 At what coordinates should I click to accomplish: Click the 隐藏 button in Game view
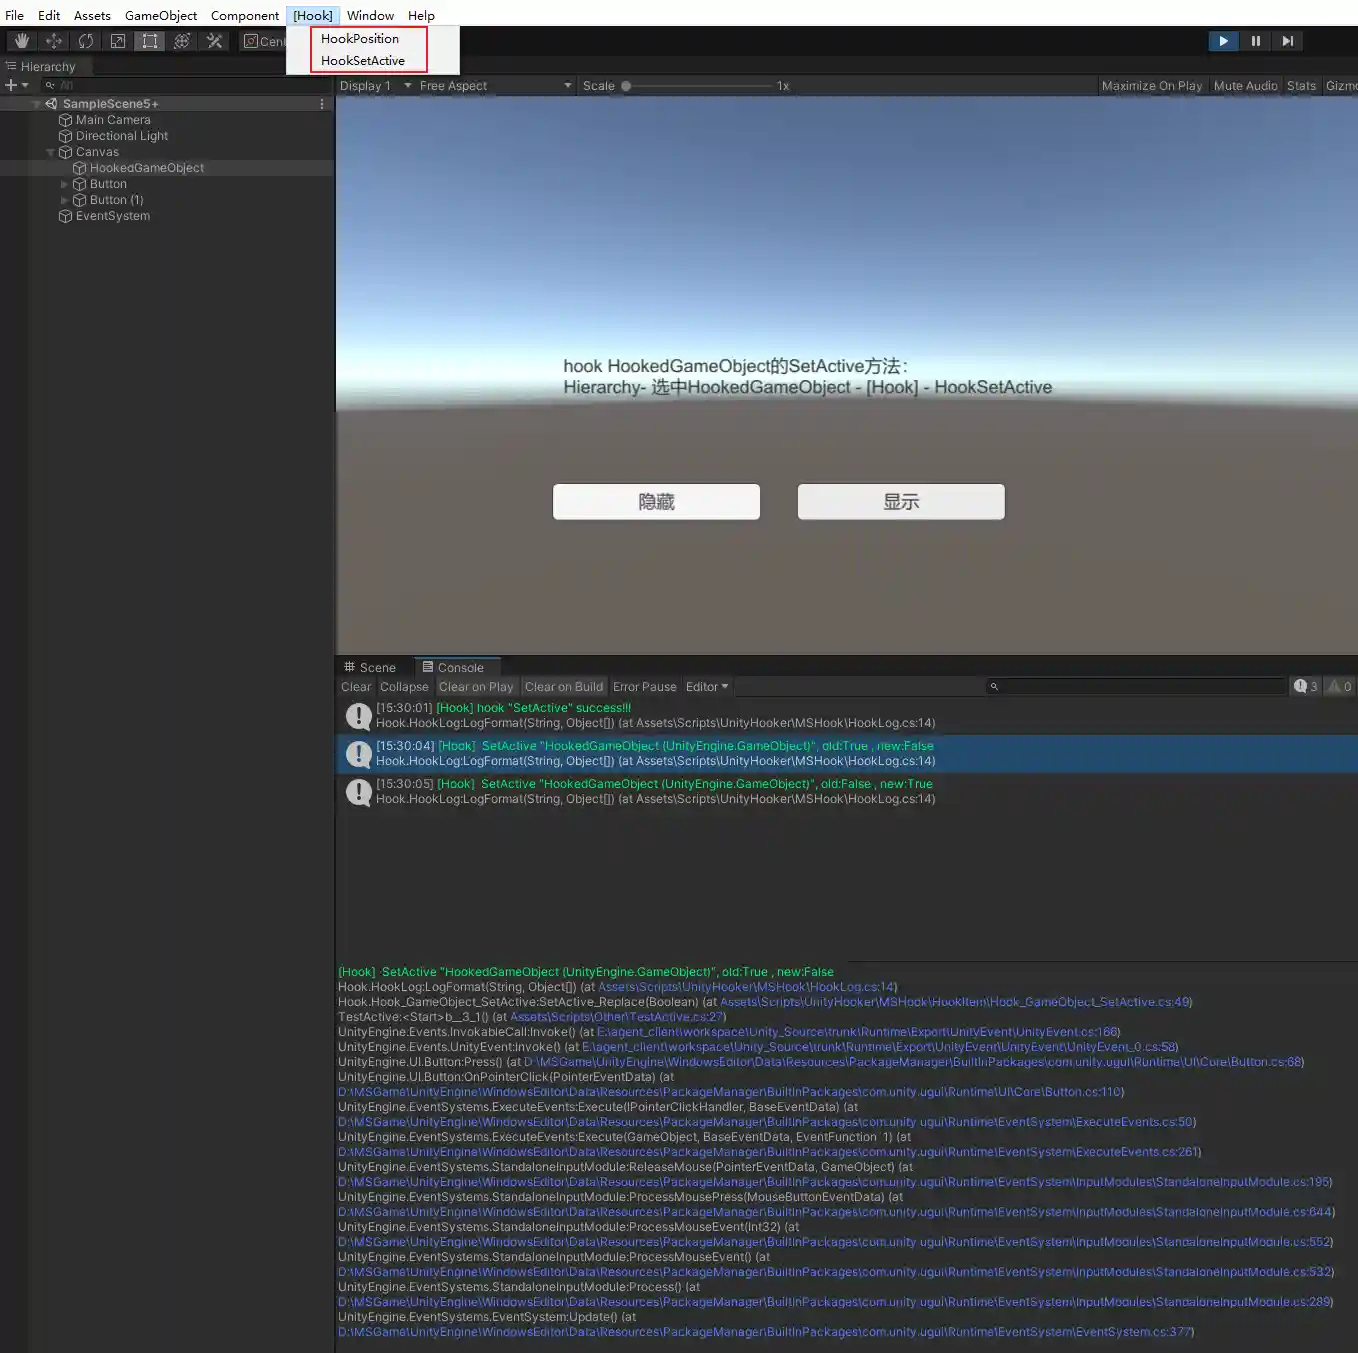(656, 502)
